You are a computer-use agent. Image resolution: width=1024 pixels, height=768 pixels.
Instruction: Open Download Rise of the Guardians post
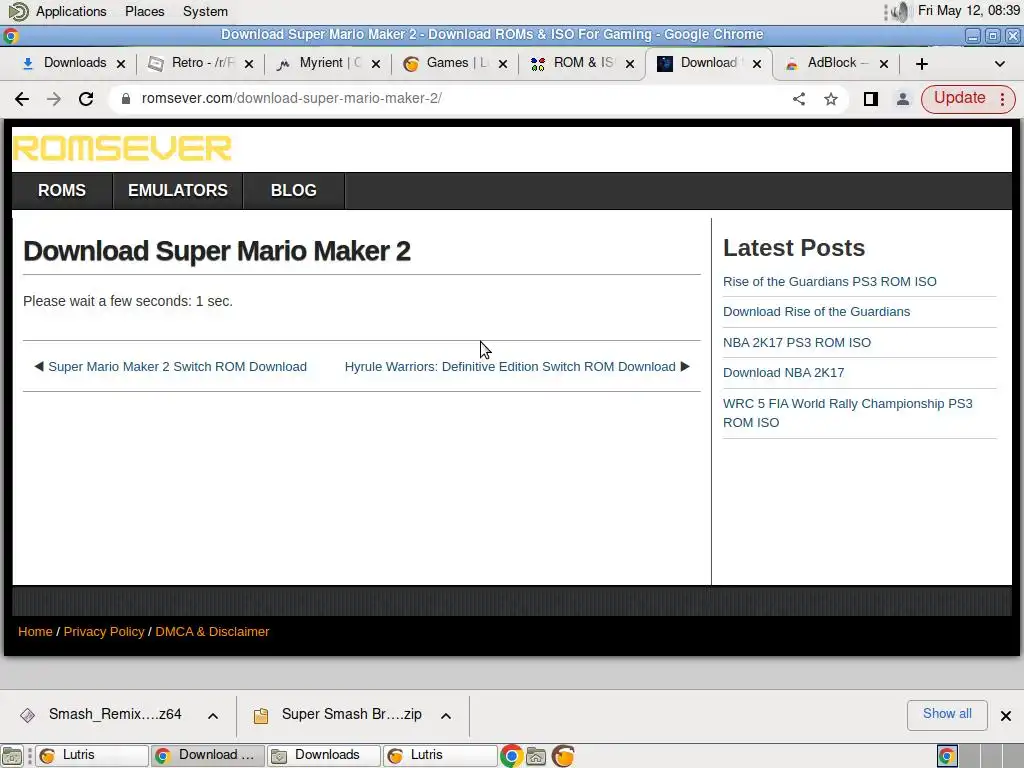coord(816,312)
